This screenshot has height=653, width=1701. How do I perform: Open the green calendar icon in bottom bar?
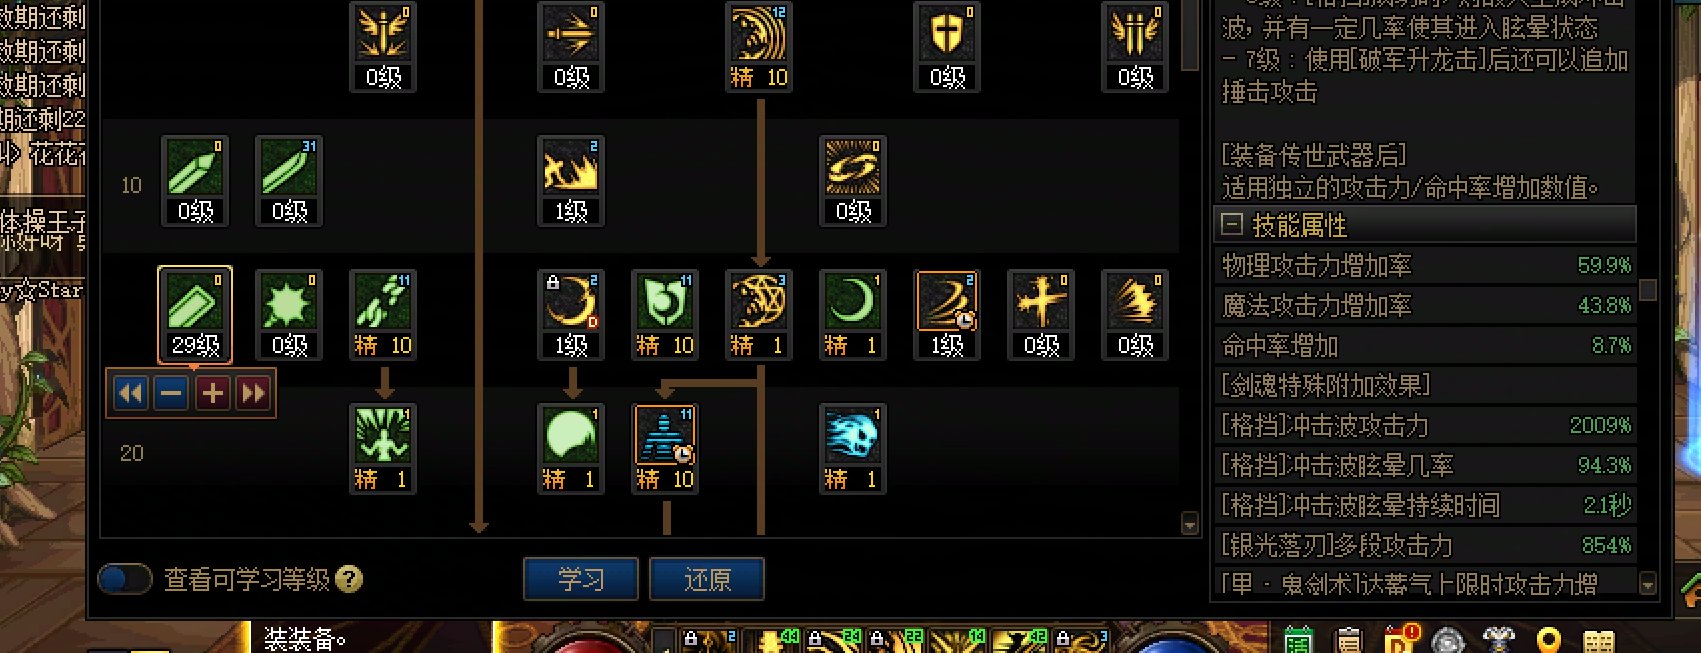[x=1298, y=641]
